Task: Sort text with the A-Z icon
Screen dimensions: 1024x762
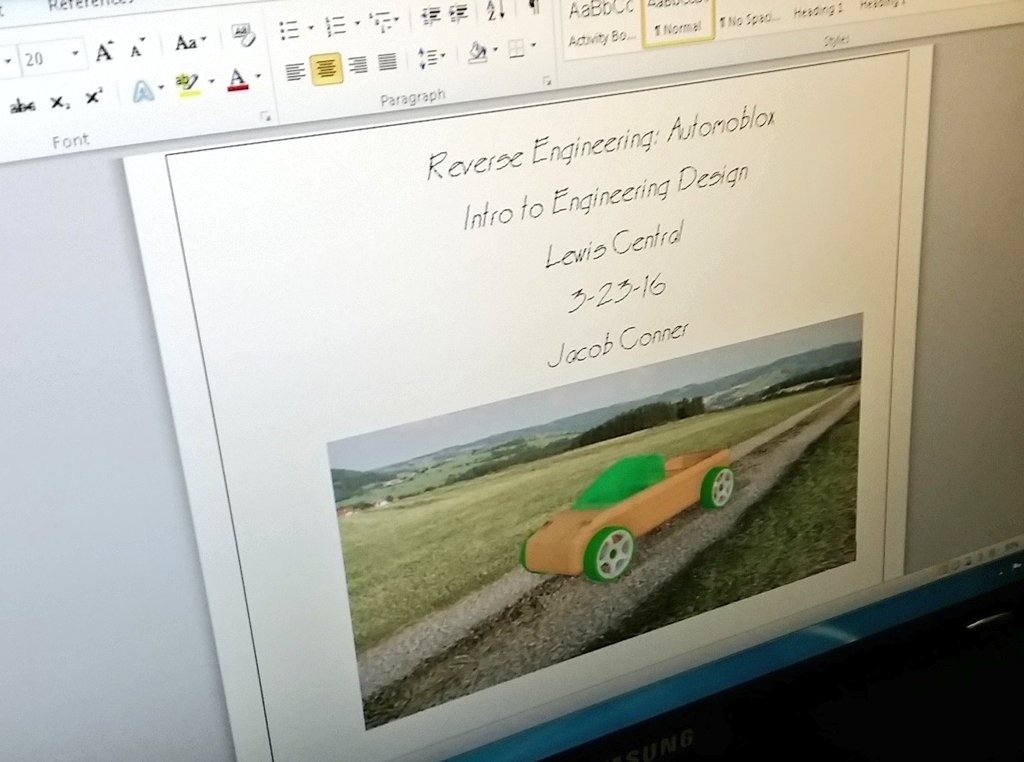Action: click(495, 10)
